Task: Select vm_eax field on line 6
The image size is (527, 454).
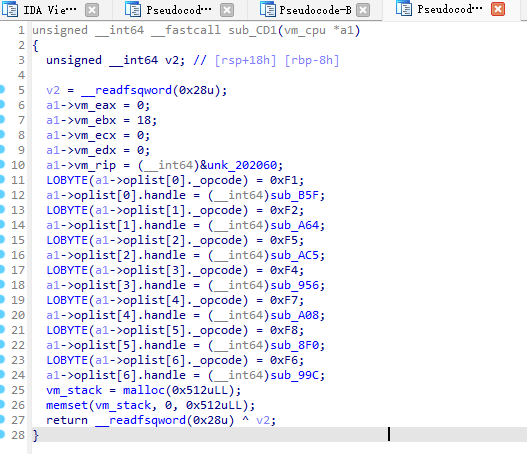Action: pyautogui.click(x=95, y=106)
